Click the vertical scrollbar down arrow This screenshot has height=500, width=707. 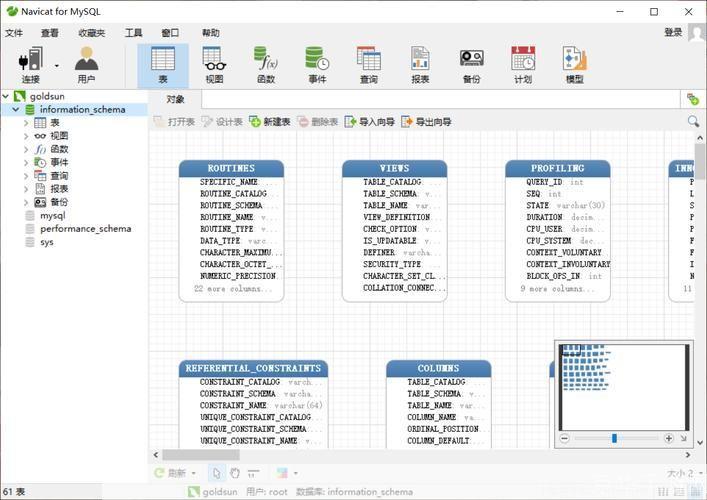click(700, 442)
